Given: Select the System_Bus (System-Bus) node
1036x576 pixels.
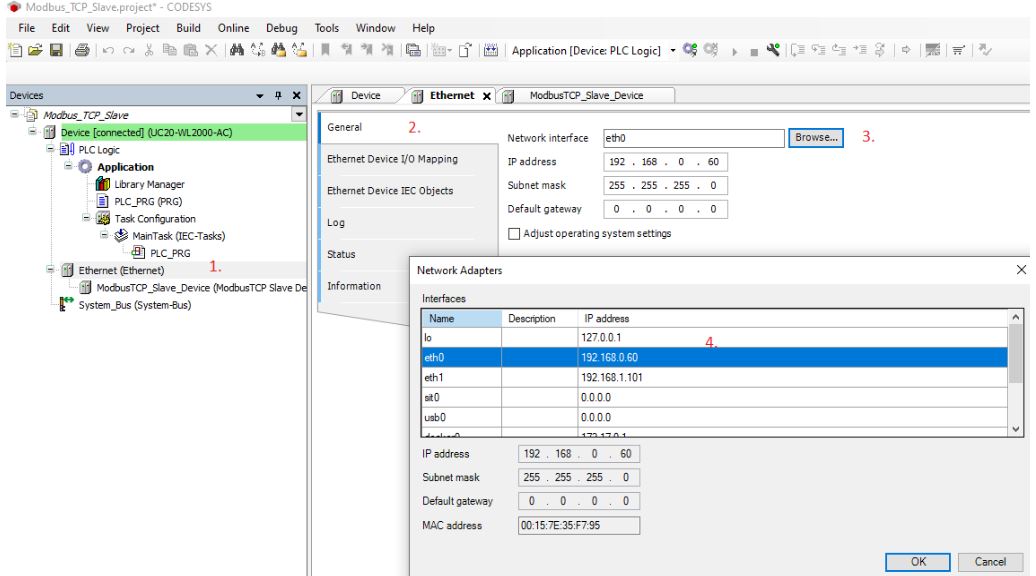Looking at the screenshot, I should coord(135,305).
